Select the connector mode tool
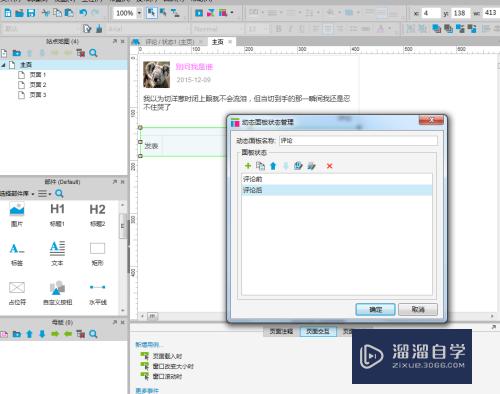The image size is (500, 394). pos(175,13)
